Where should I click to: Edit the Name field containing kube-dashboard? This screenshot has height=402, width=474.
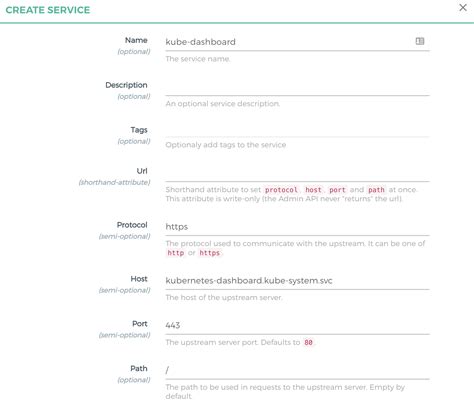pos(297,42)
